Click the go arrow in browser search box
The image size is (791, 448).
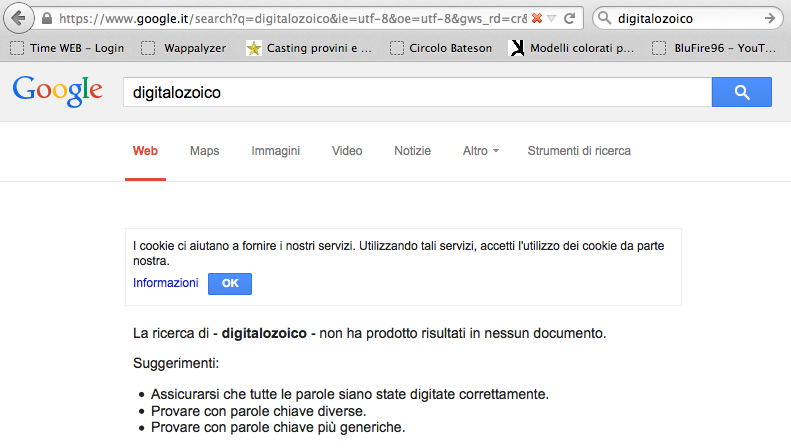pyautogui.click(x=770, y=19)
